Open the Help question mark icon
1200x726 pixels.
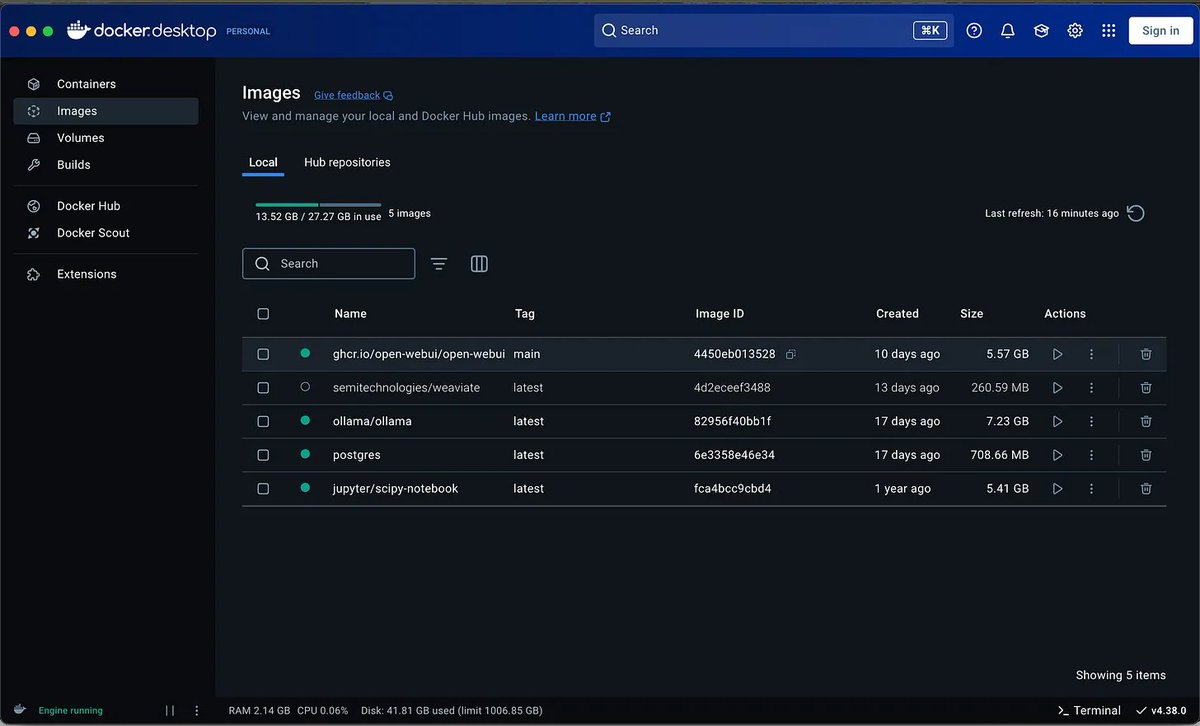pos(974,31)
